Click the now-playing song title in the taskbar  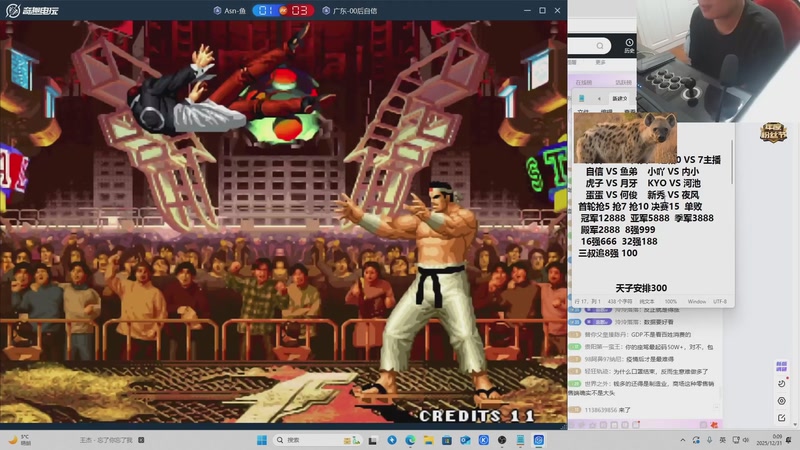pyautogui.click(x=106, y=440)
